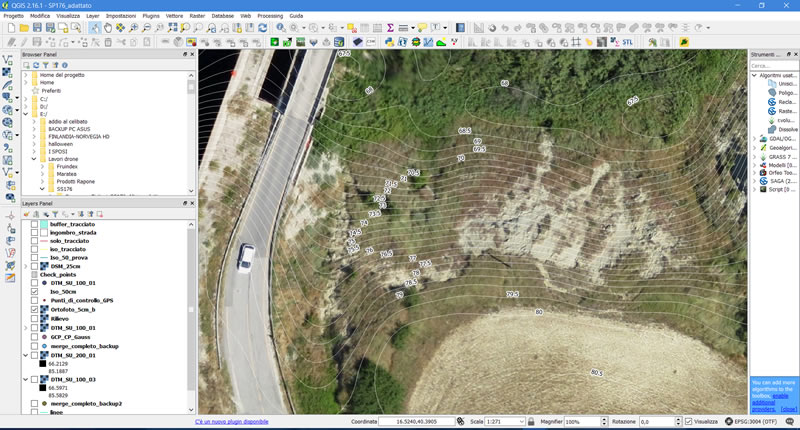Collapse the Lavori drone folder
The image size is (800, 430).
[34, 159]
